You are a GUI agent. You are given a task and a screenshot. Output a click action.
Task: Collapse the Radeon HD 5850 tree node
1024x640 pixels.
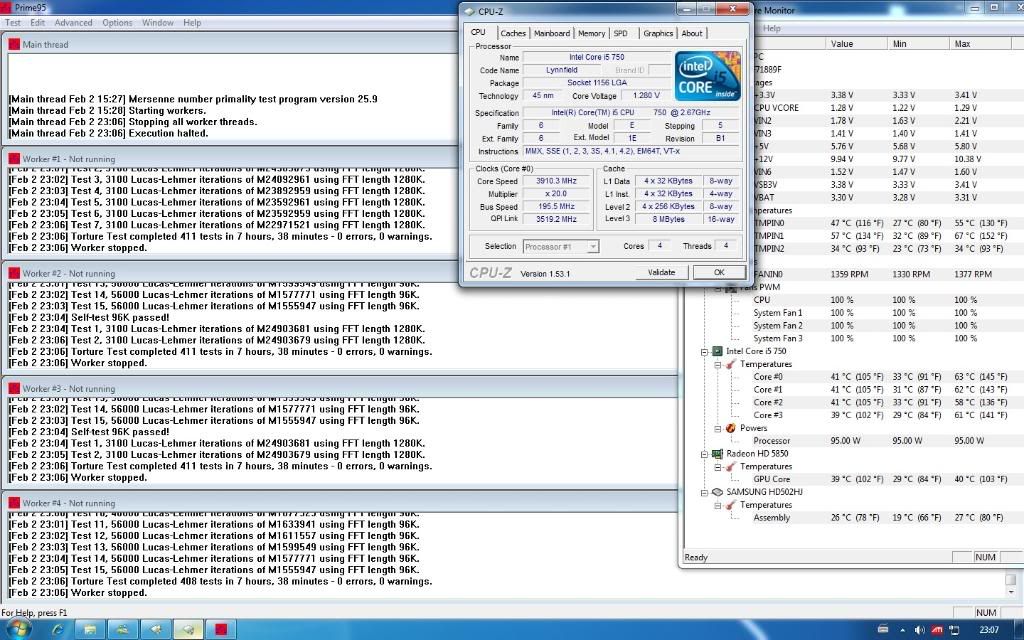pyautogui.click(x=705, y=453)
